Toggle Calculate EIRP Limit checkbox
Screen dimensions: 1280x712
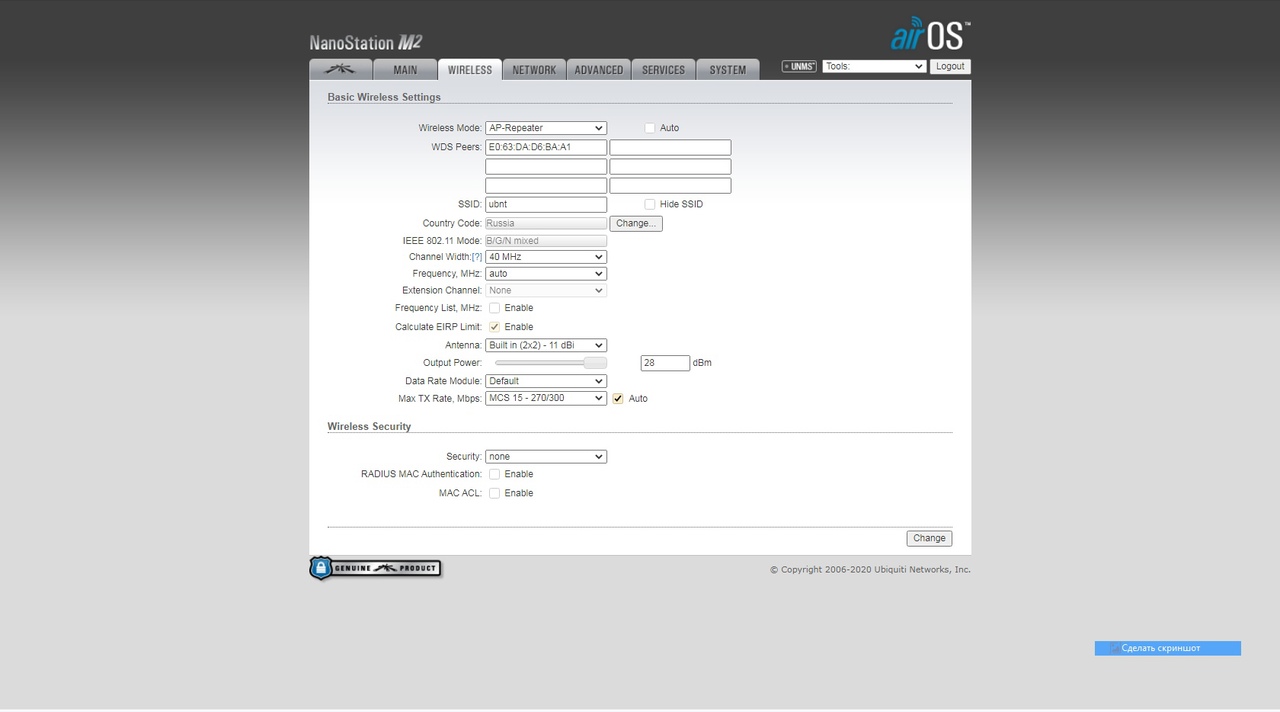tap(494, 327)
